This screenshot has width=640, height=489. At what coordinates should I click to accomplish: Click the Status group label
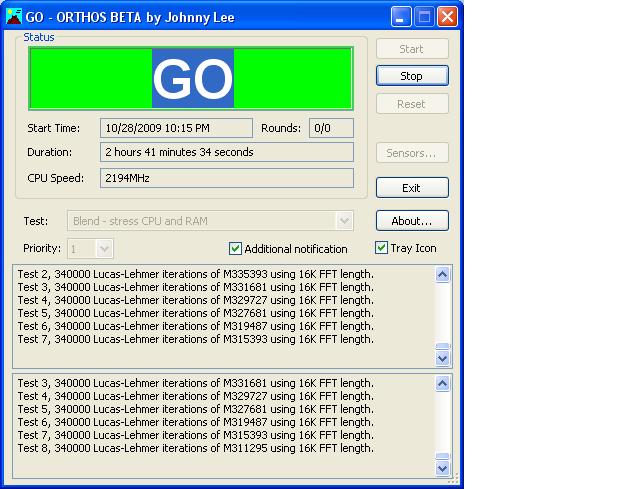pos(39,37)
